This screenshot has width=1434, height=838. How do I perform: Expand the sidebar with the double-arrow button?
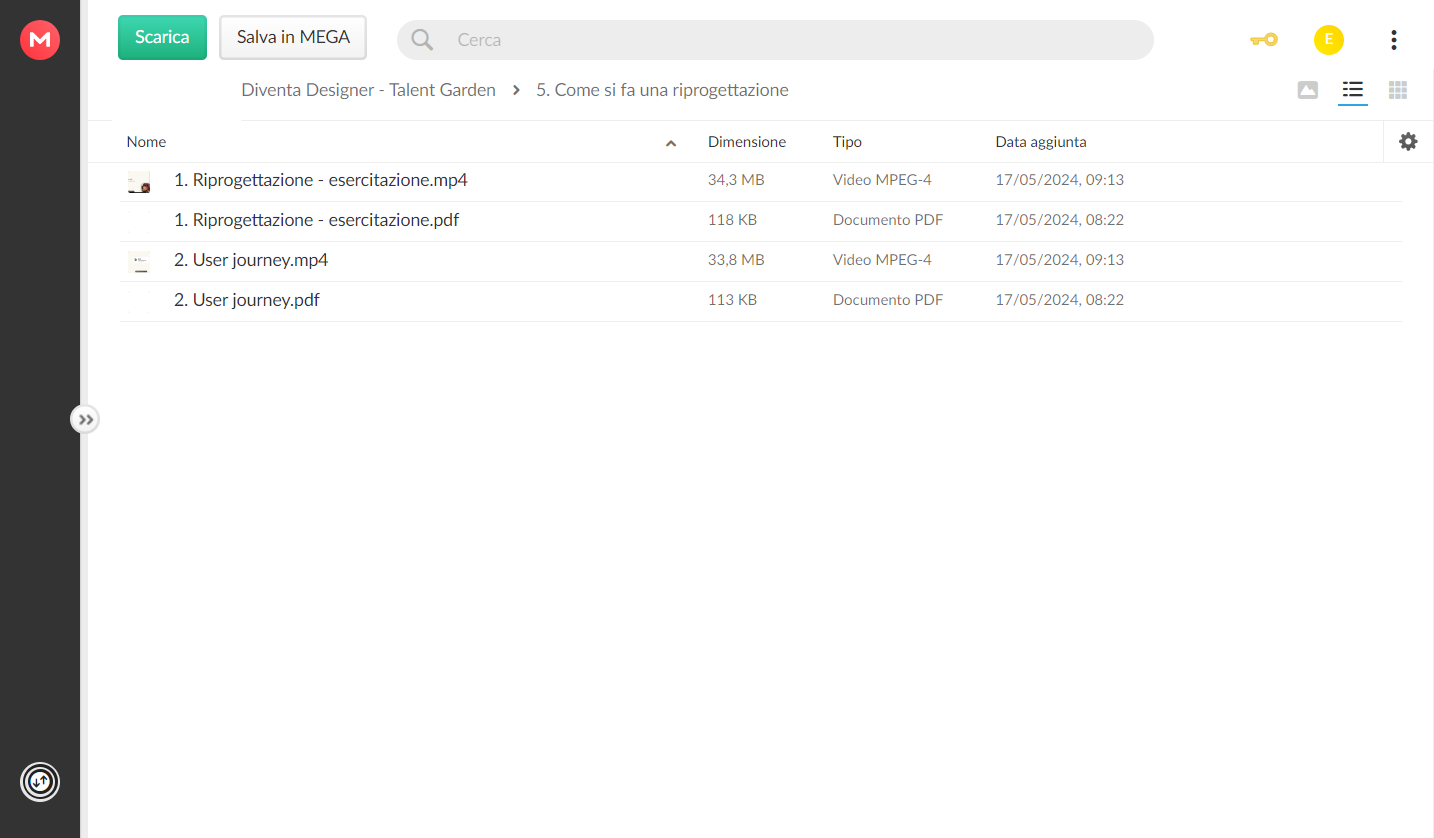pyautogui.click(x=85, y=419)
